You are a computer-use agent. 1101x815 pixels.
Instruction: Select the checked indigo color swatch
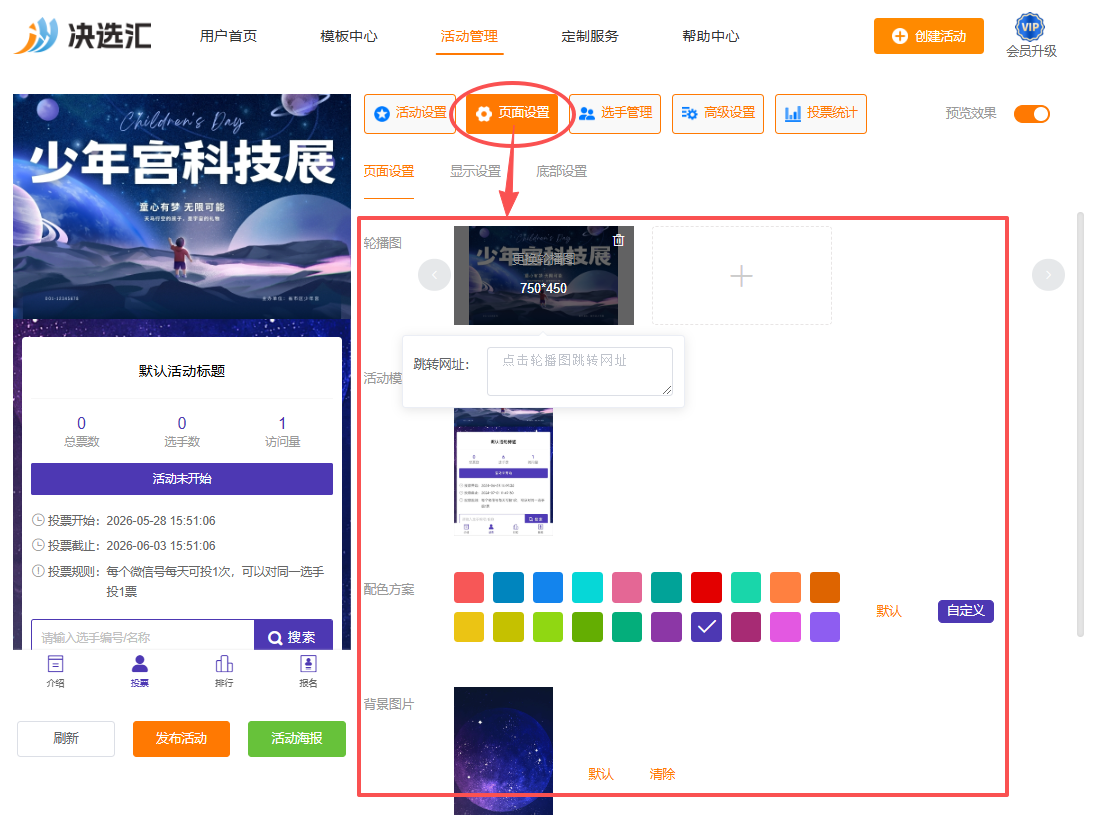(706, 627)
